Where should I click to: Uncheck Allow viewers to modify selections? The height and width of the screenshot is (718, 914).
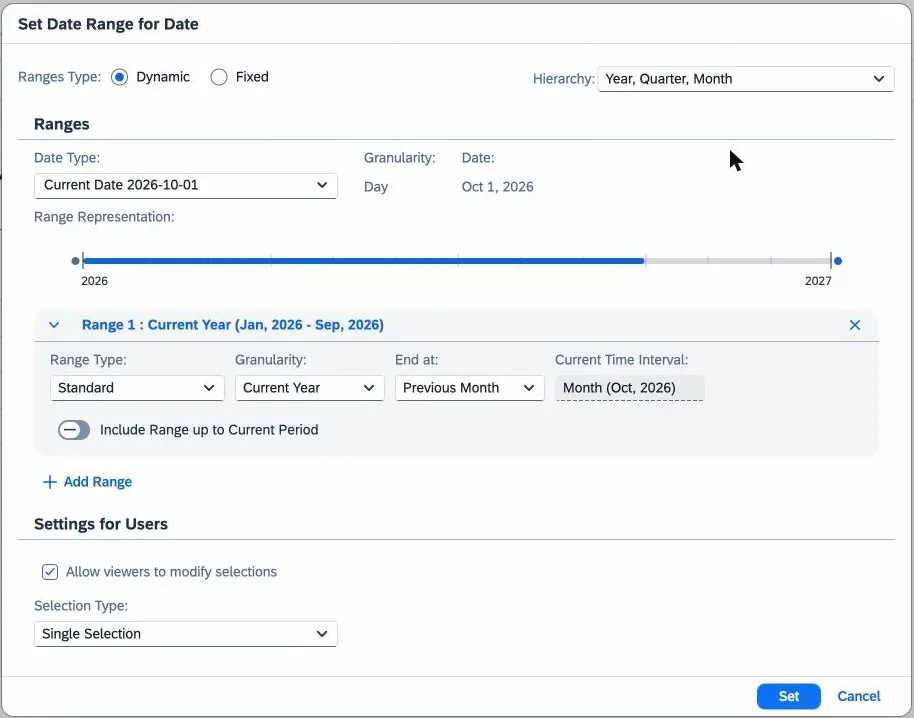pos(50,572)
